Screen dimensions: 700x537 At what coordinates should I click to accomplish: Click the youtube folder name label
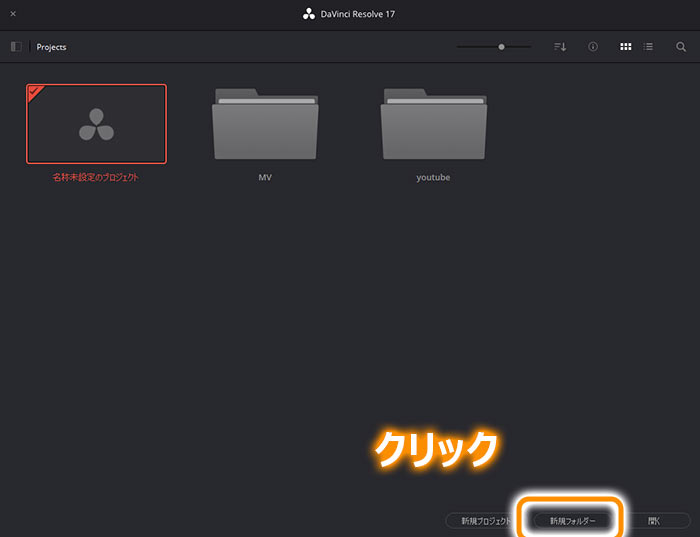pos(433,177)
